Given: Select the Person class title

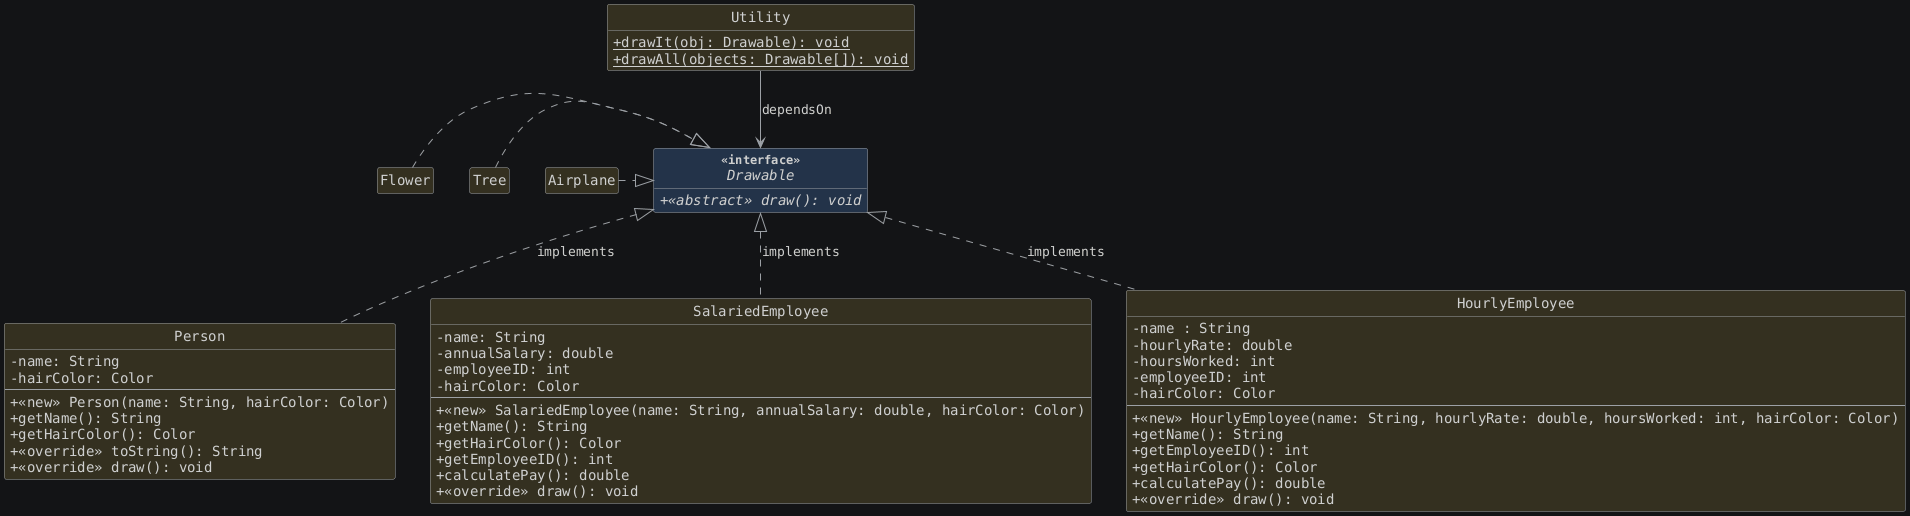Looking at the screenshot, I should point(200,337).
